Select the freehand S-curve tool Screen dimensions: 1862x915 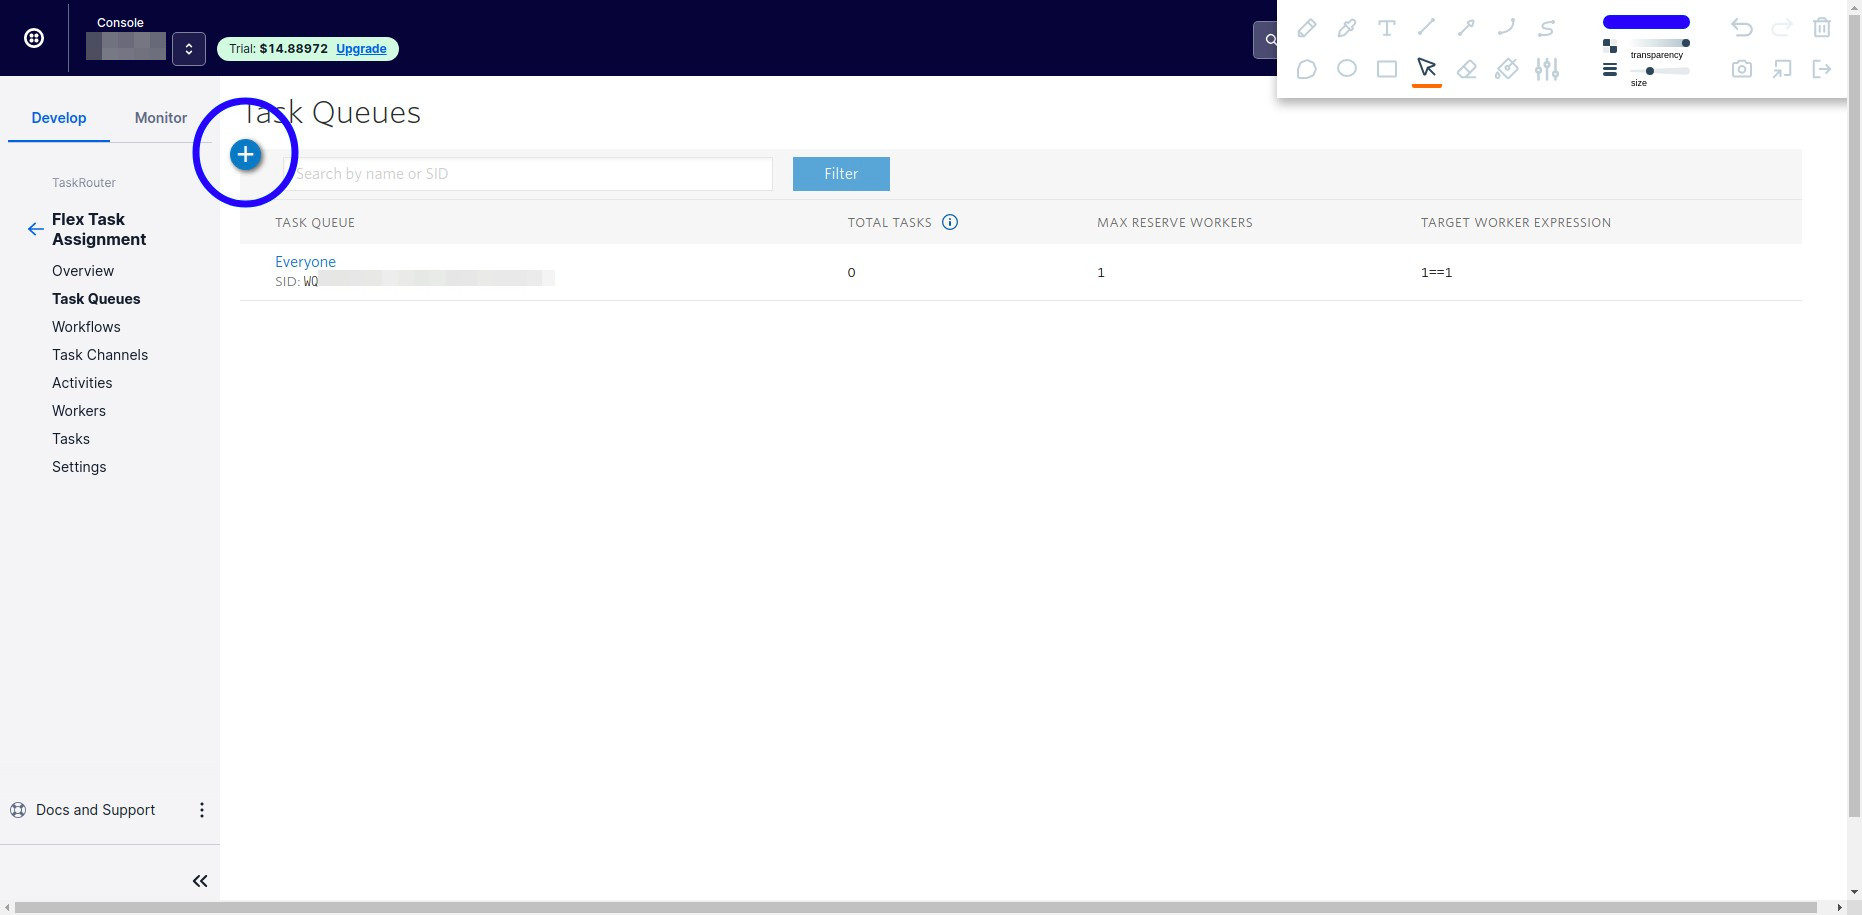pyautogui.click(x=1547, y=28)
